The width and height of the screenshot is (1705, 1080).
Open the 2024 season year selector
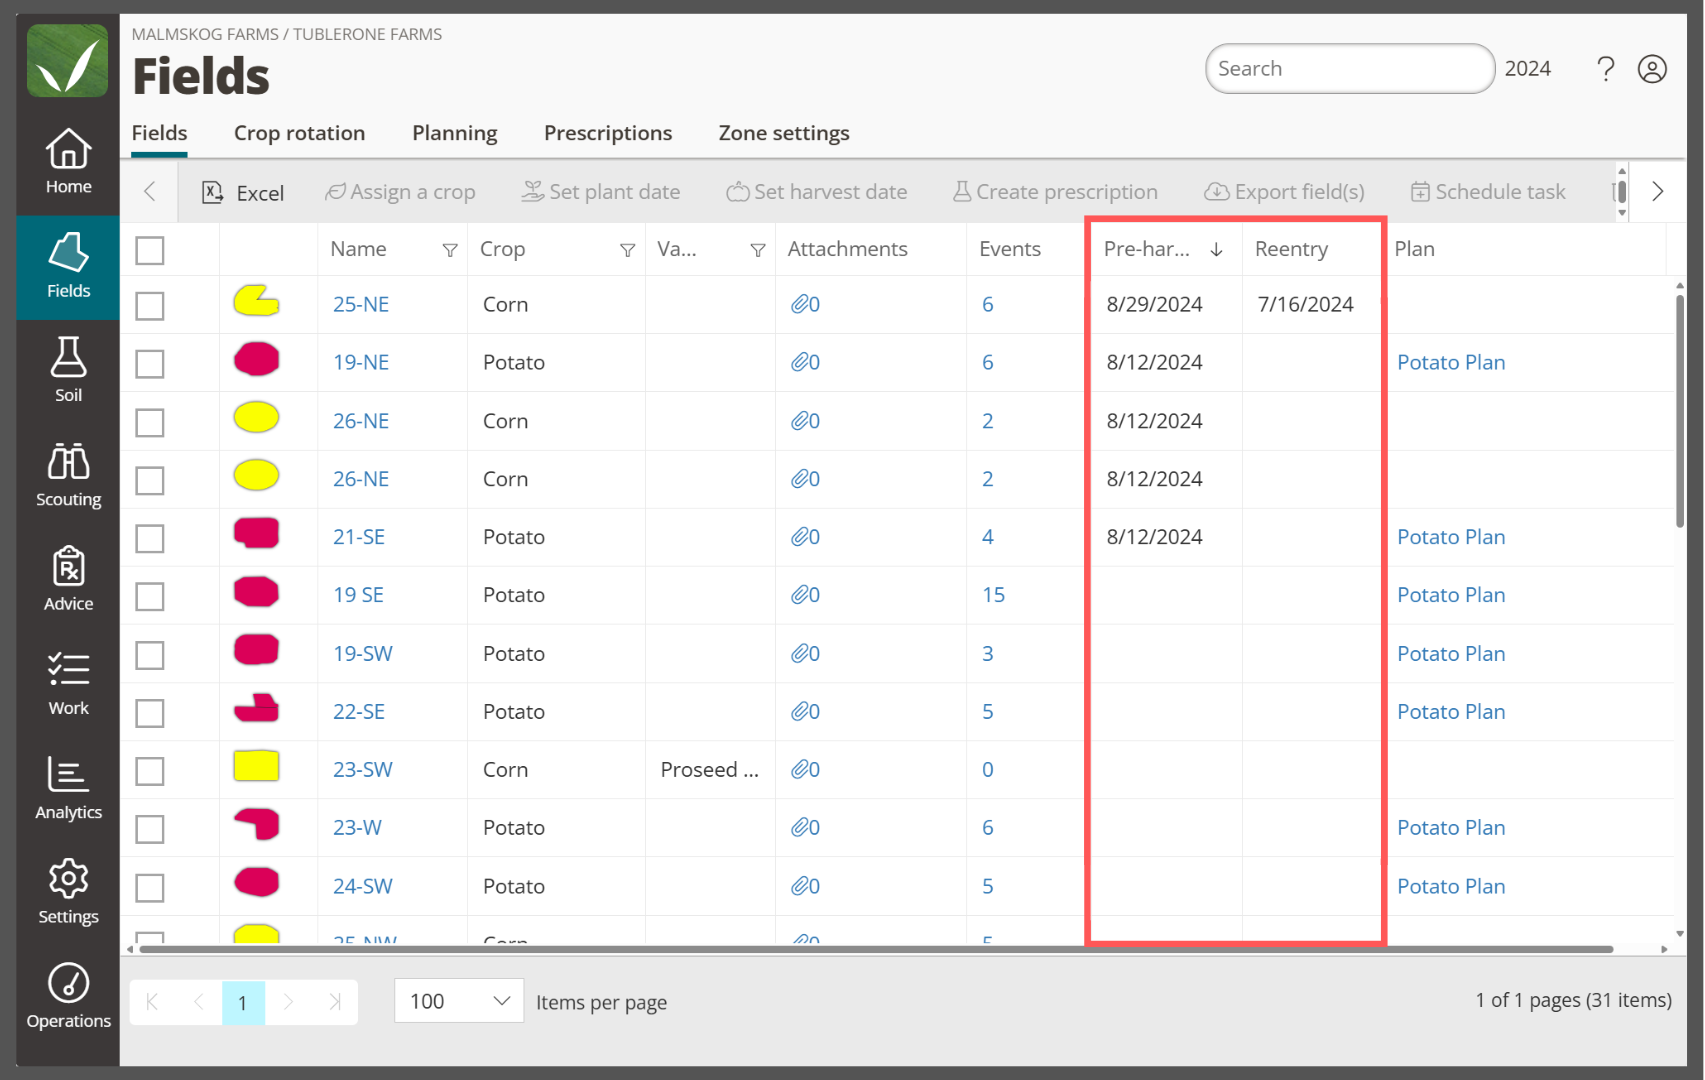[x=1527, y=69]
